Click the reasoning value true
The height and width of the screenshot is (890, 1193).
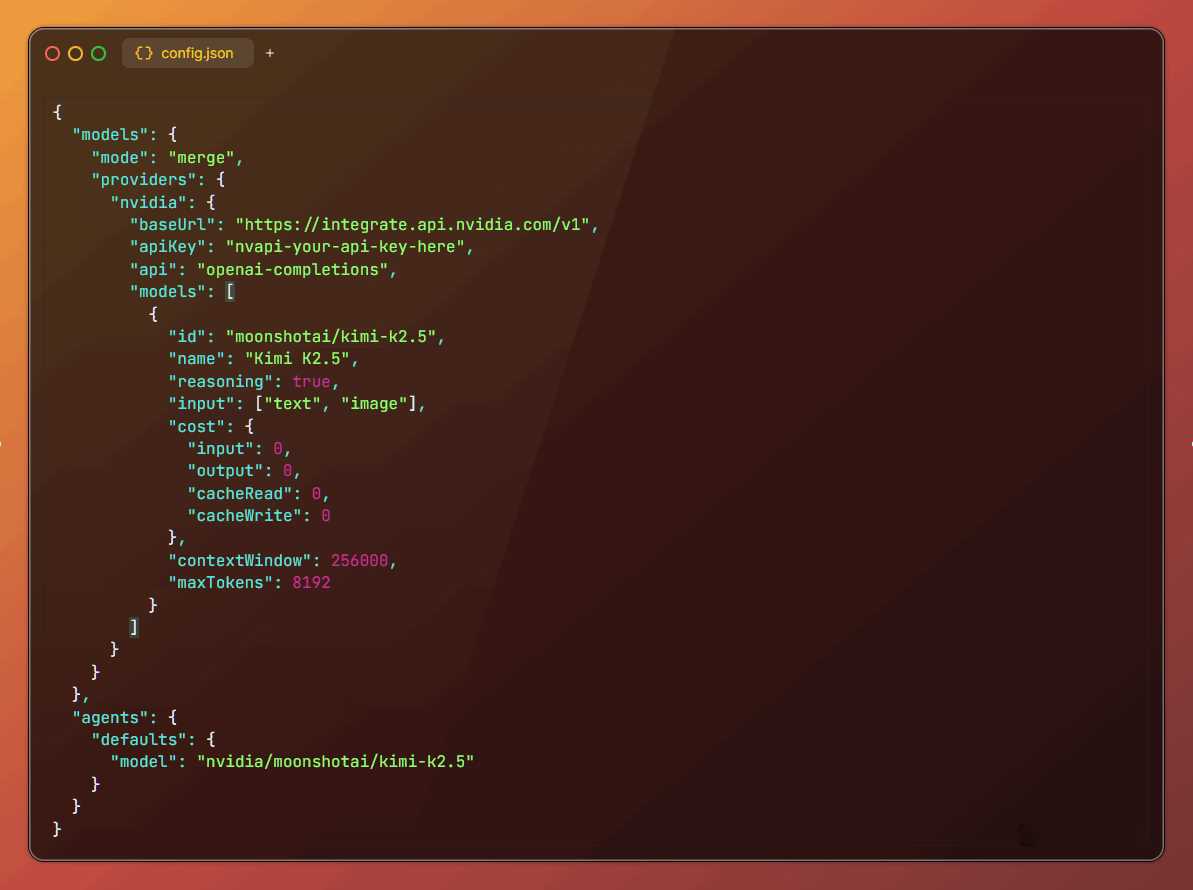311,381
